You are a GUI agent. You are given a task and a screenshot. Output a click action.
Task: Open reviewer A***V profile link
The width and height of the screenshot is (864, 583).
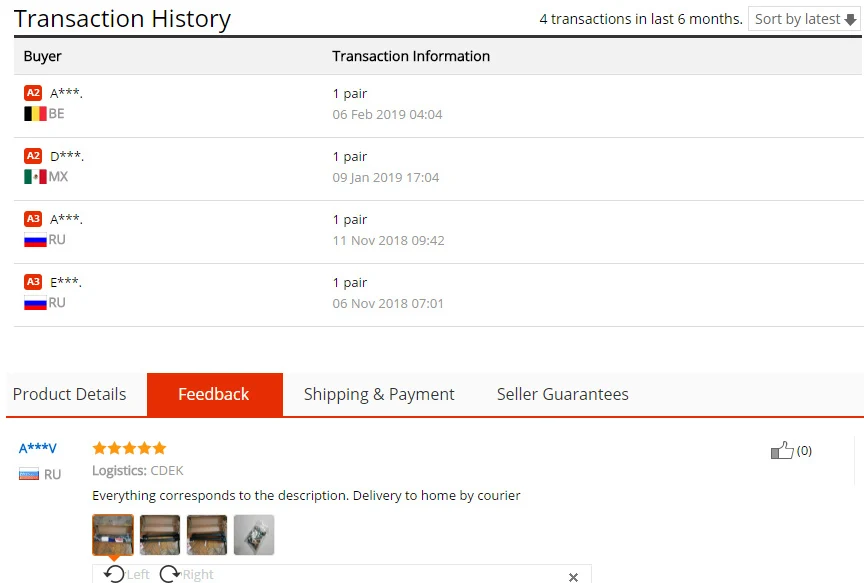coord(37,448)
